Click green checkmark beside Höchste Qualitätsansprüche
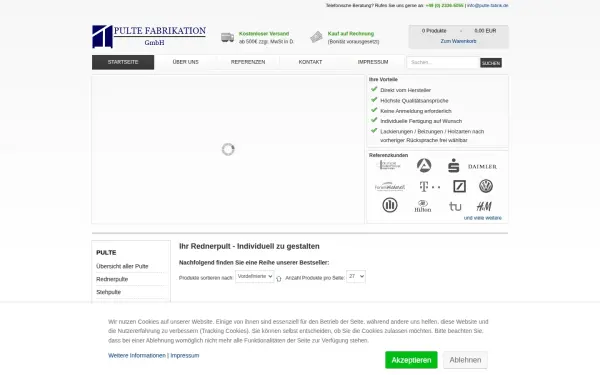 374,99
